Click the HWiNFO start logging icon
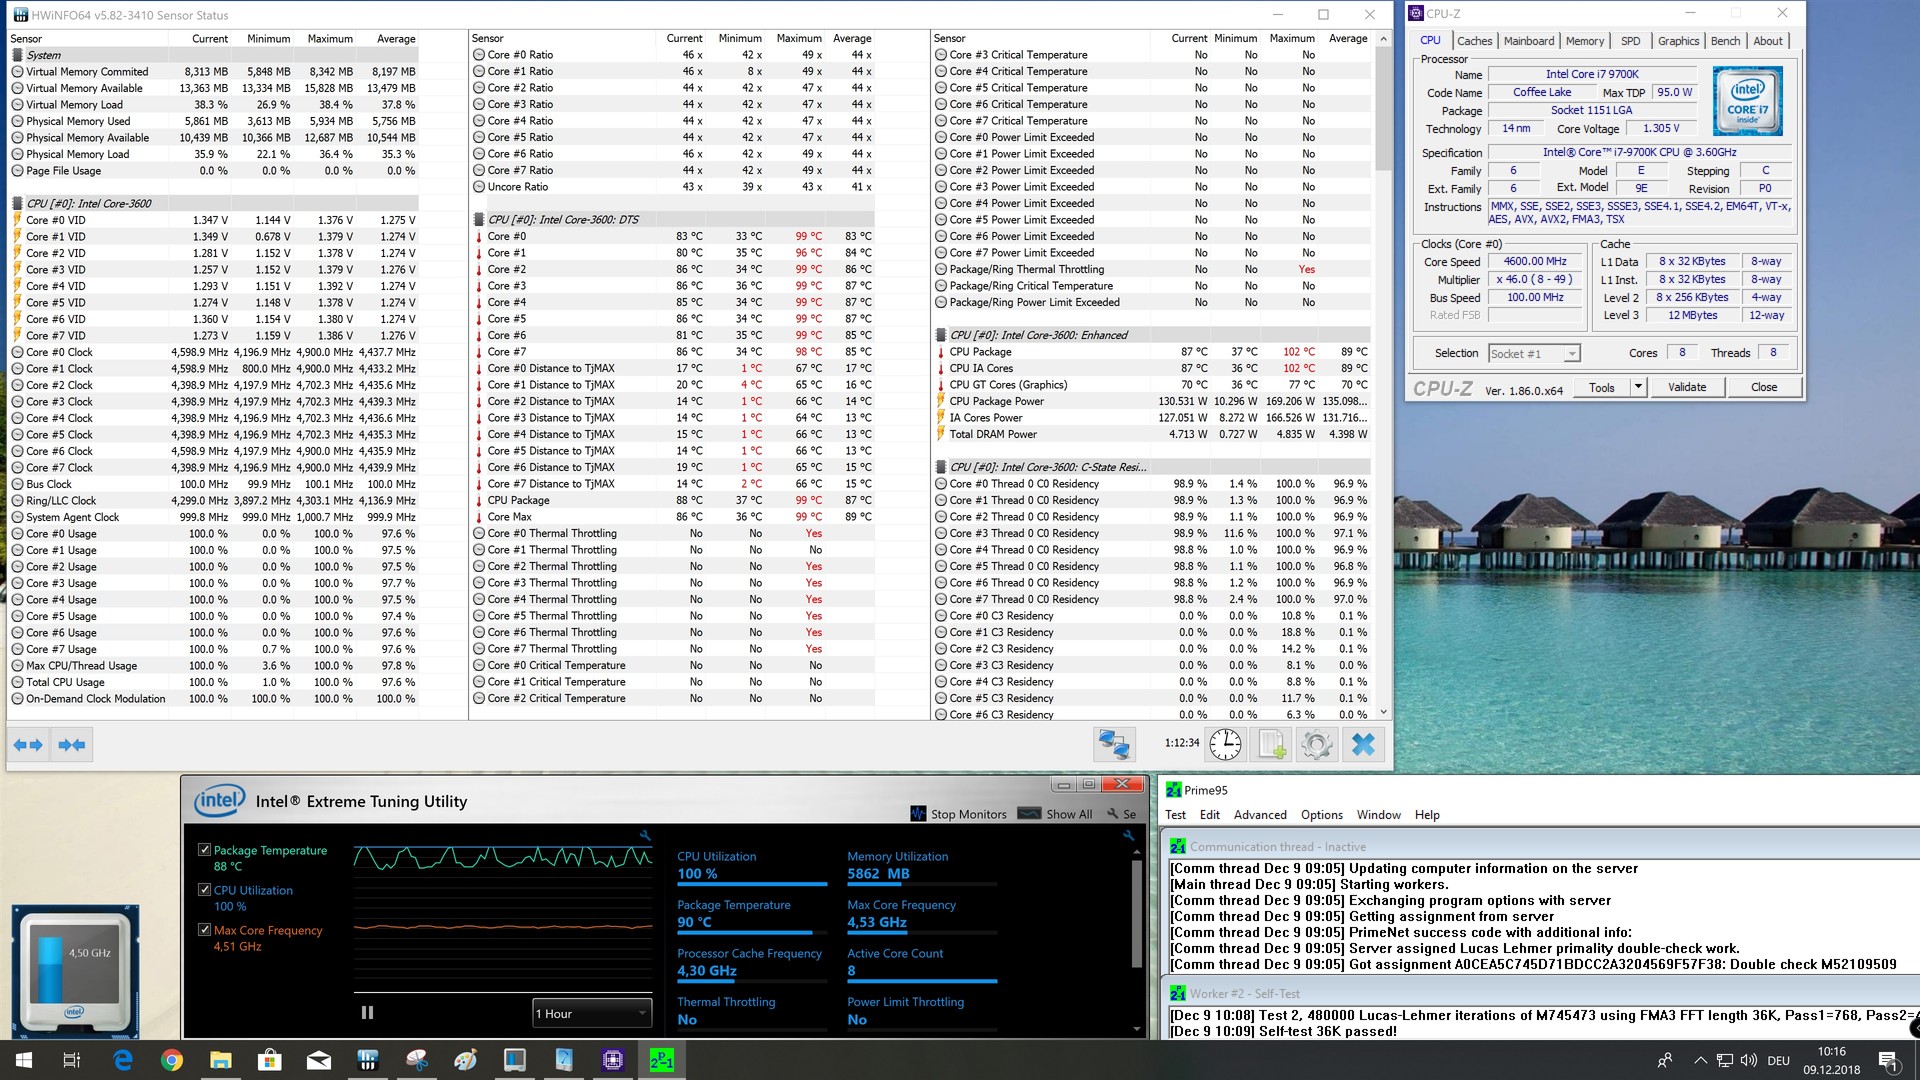This screenshot has height=1080, width=1920. 1271,744
